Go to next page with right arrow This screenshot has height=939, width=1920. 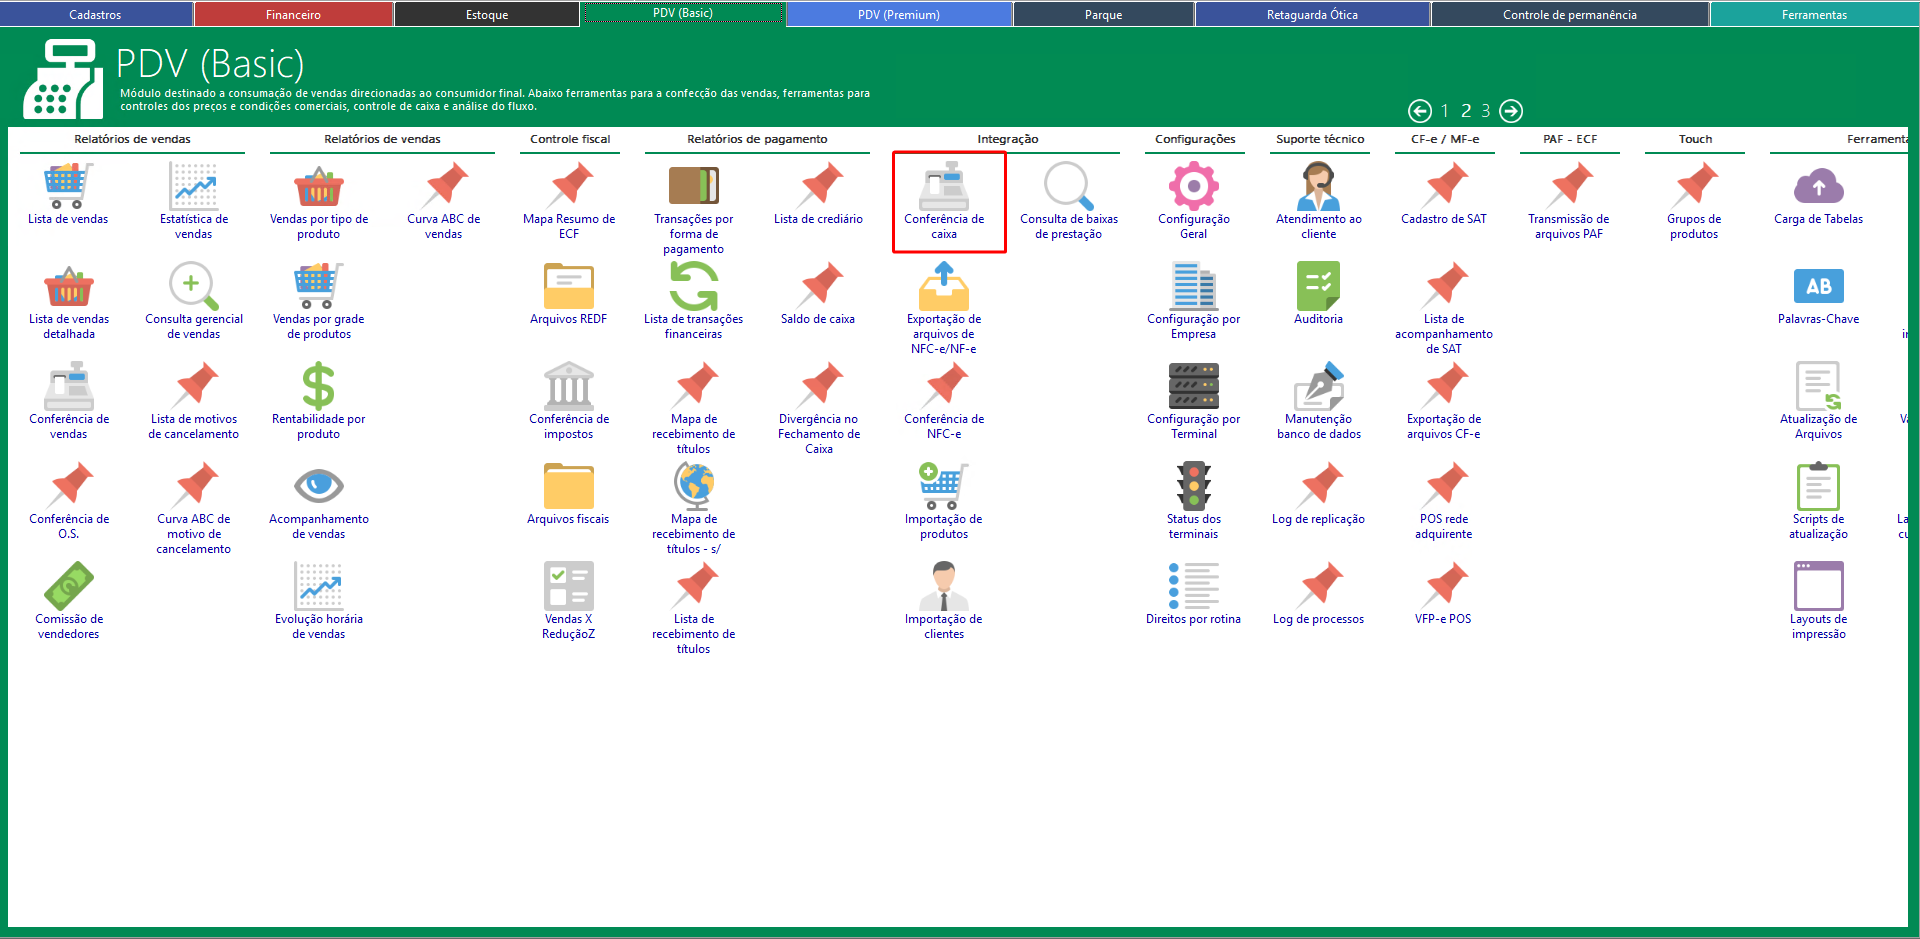pyautogui.click(x=1511, y=111)
